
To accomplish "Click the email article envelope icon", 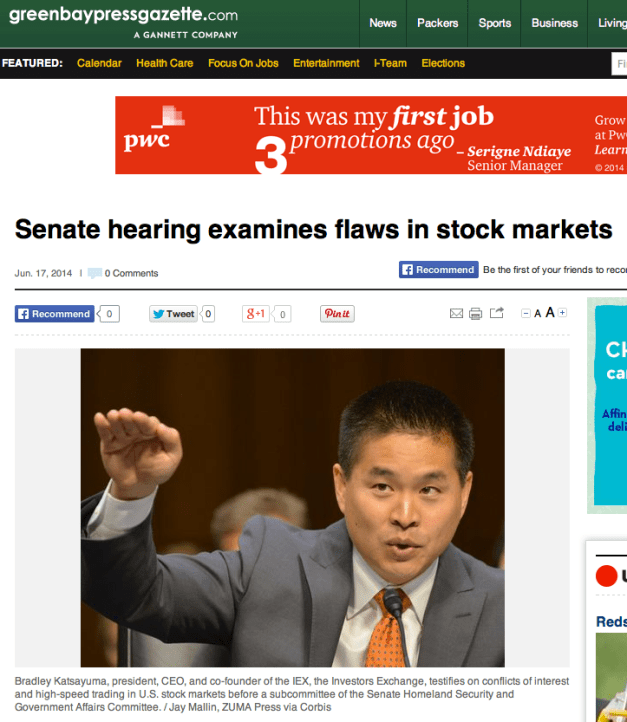I will click(x=456, y=314).
